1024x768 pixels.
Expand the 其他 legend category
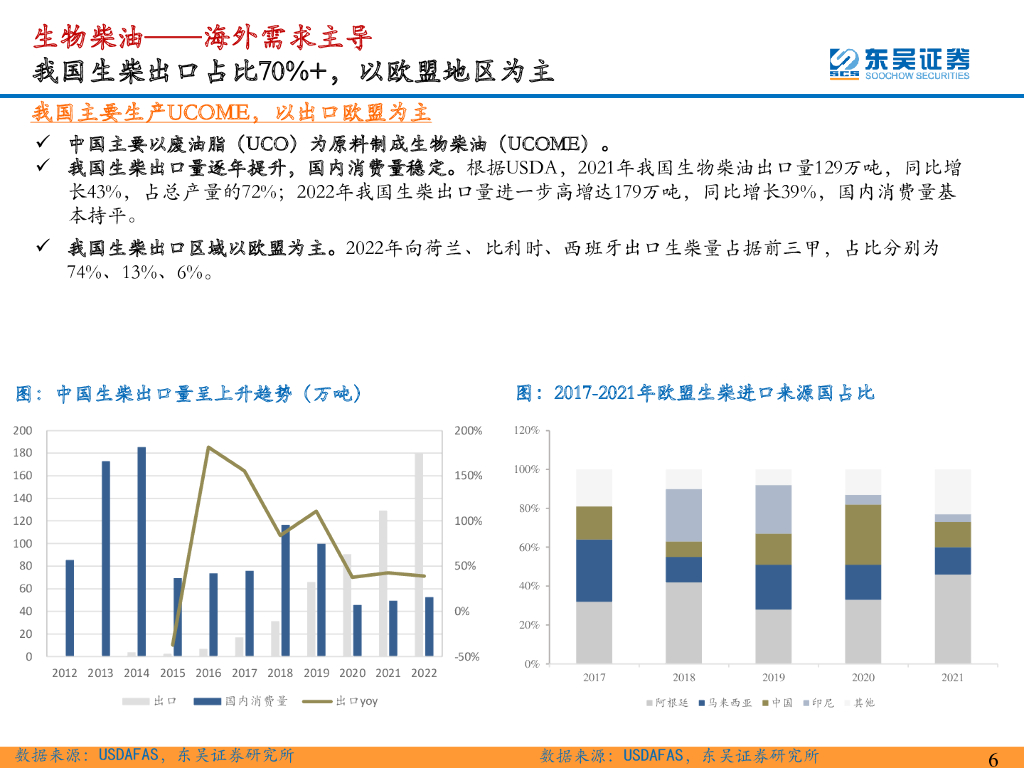coord(845,703)
